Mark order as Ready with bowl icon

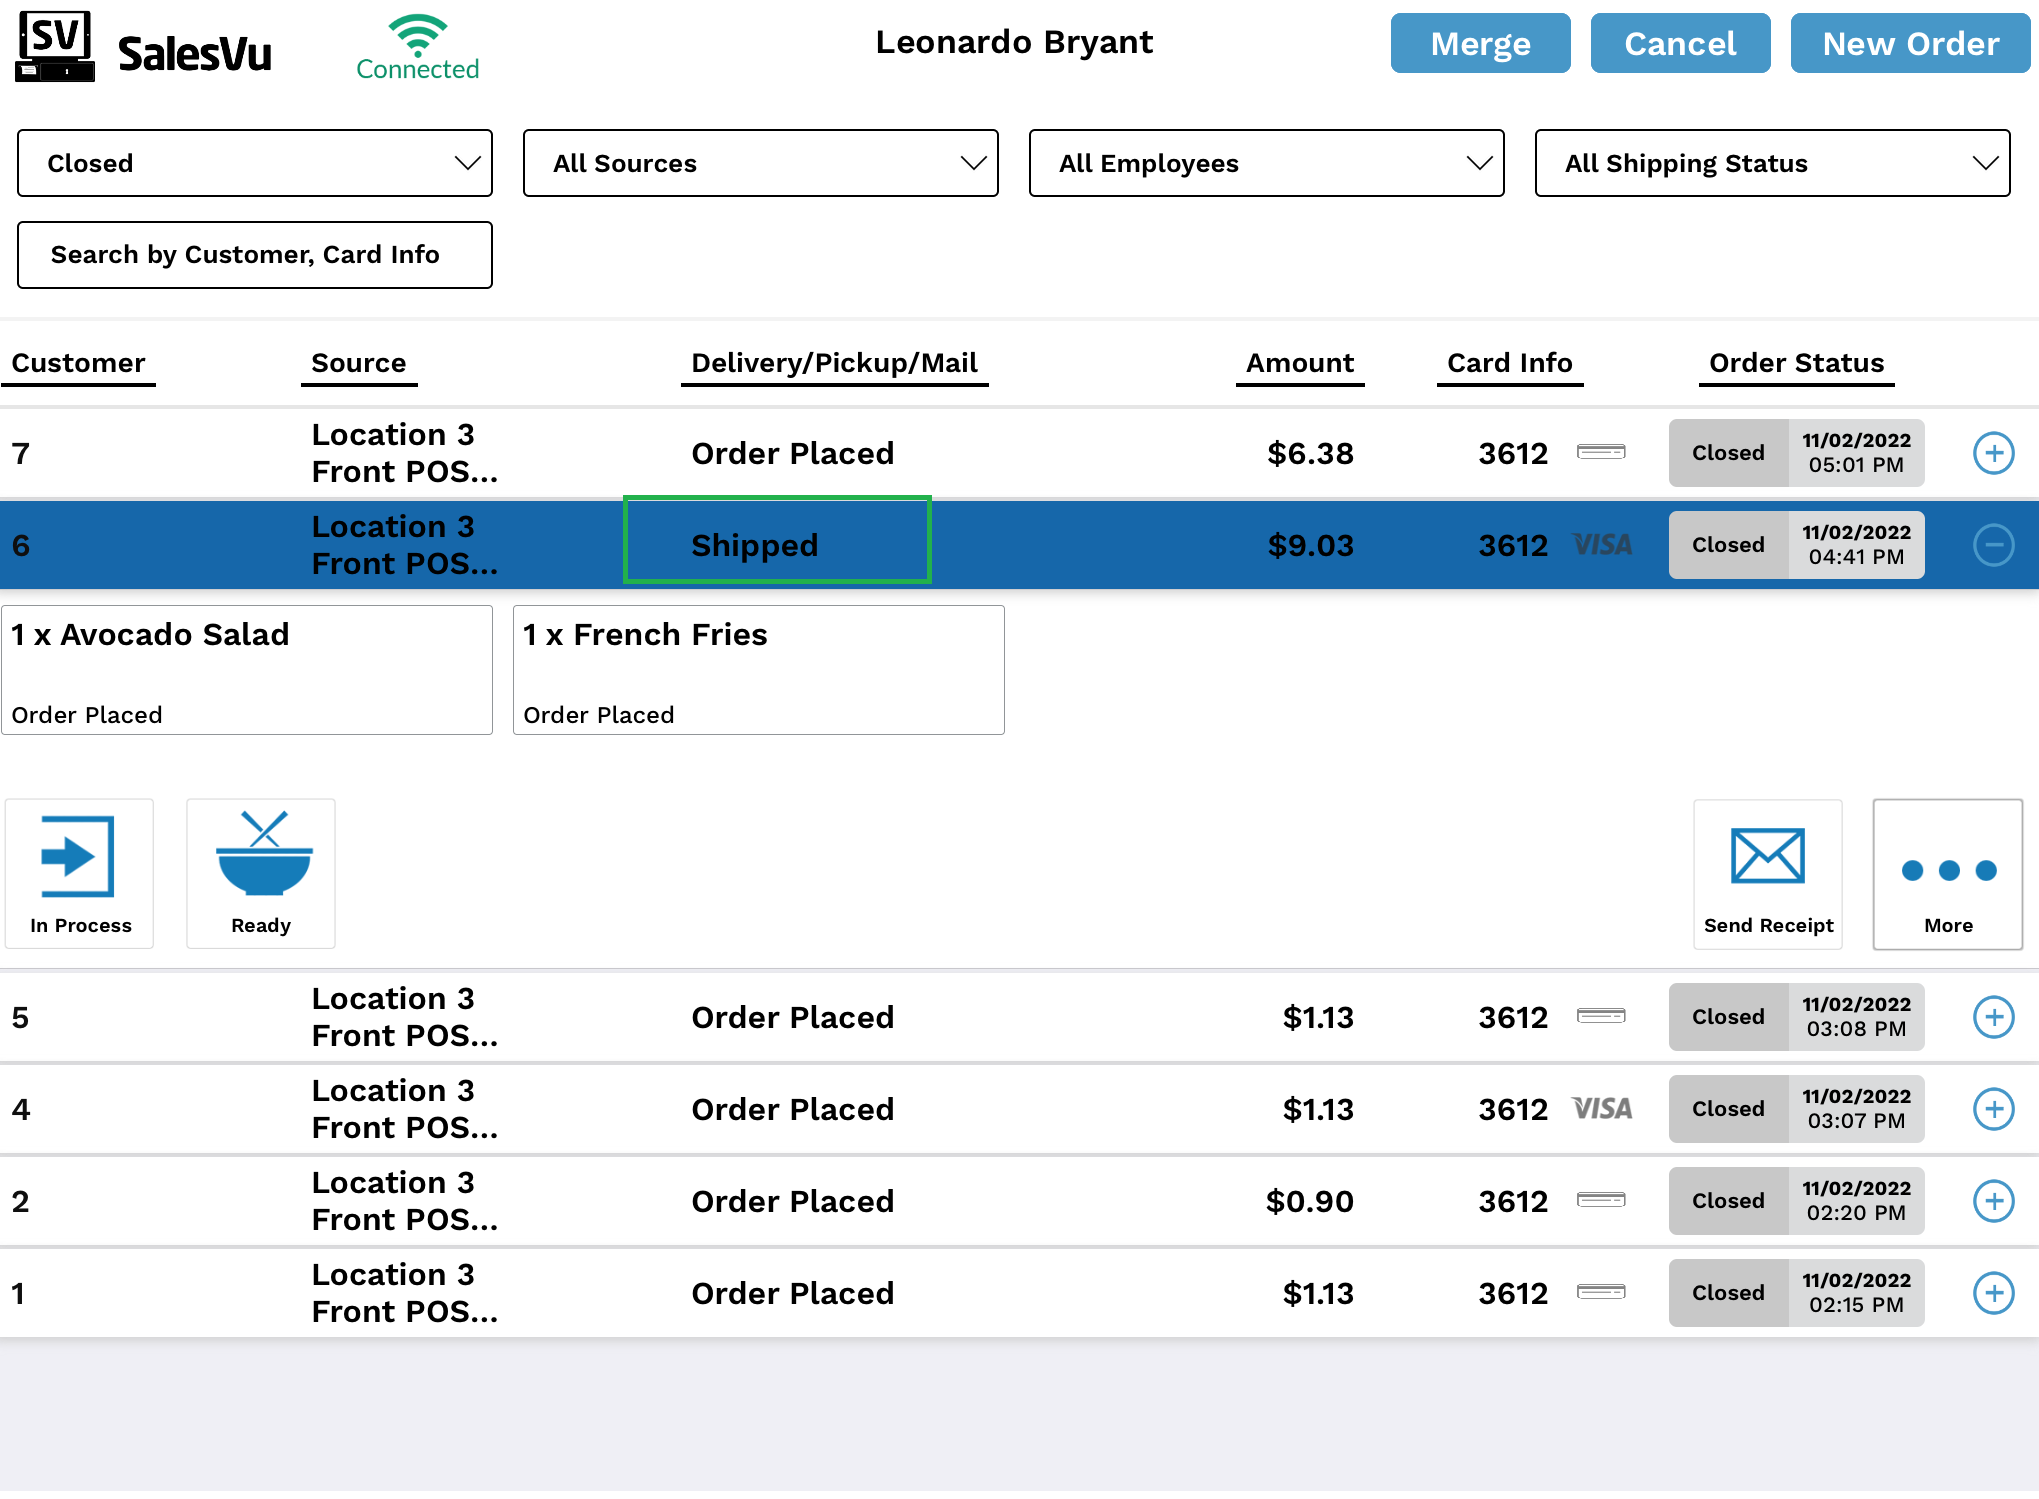coord(263,856)
